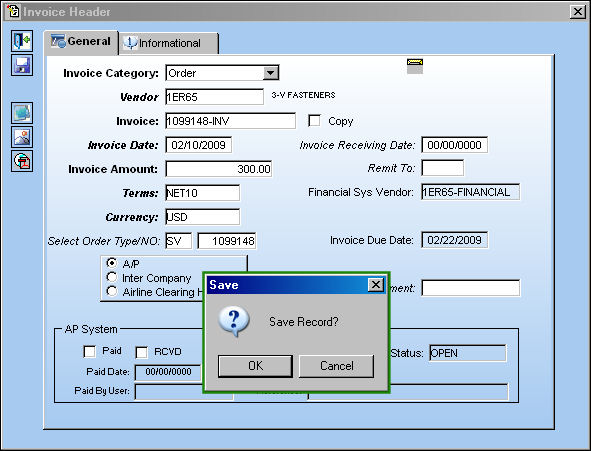Viewport: 591px width, 451px height.
Task: Click the Invoice Date field 02/10/2009
Action: click(199, 145)
